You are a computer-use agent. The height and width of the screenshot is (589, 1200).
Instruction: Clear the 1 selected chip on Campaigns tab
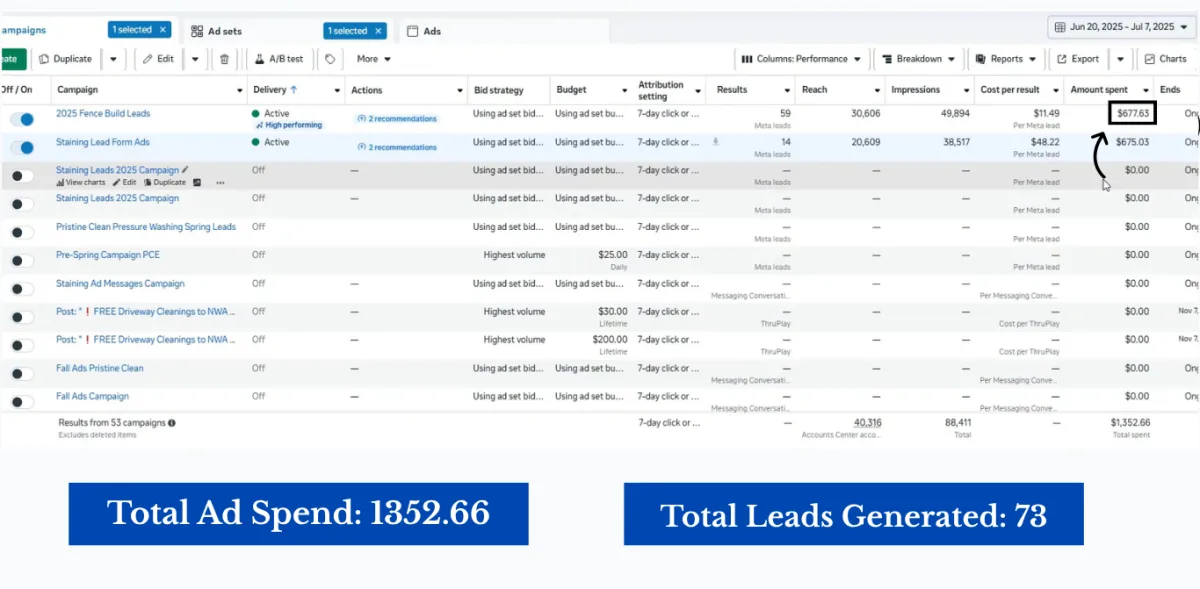click(x=163, y=30)
